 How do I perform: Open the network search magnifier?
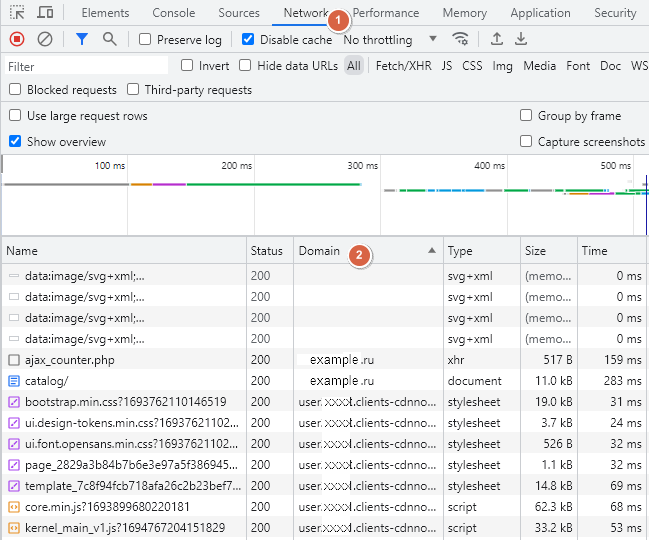click(x=109, y=39)
